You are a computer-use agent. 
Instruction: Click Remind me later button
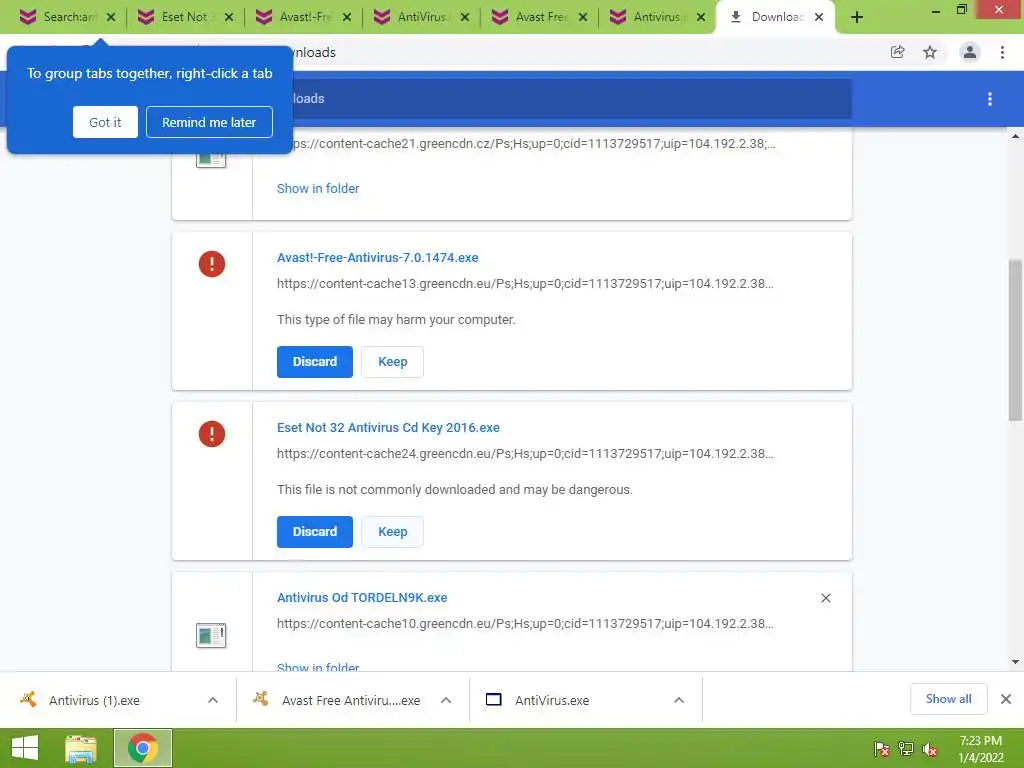click(x=209, y=122)
